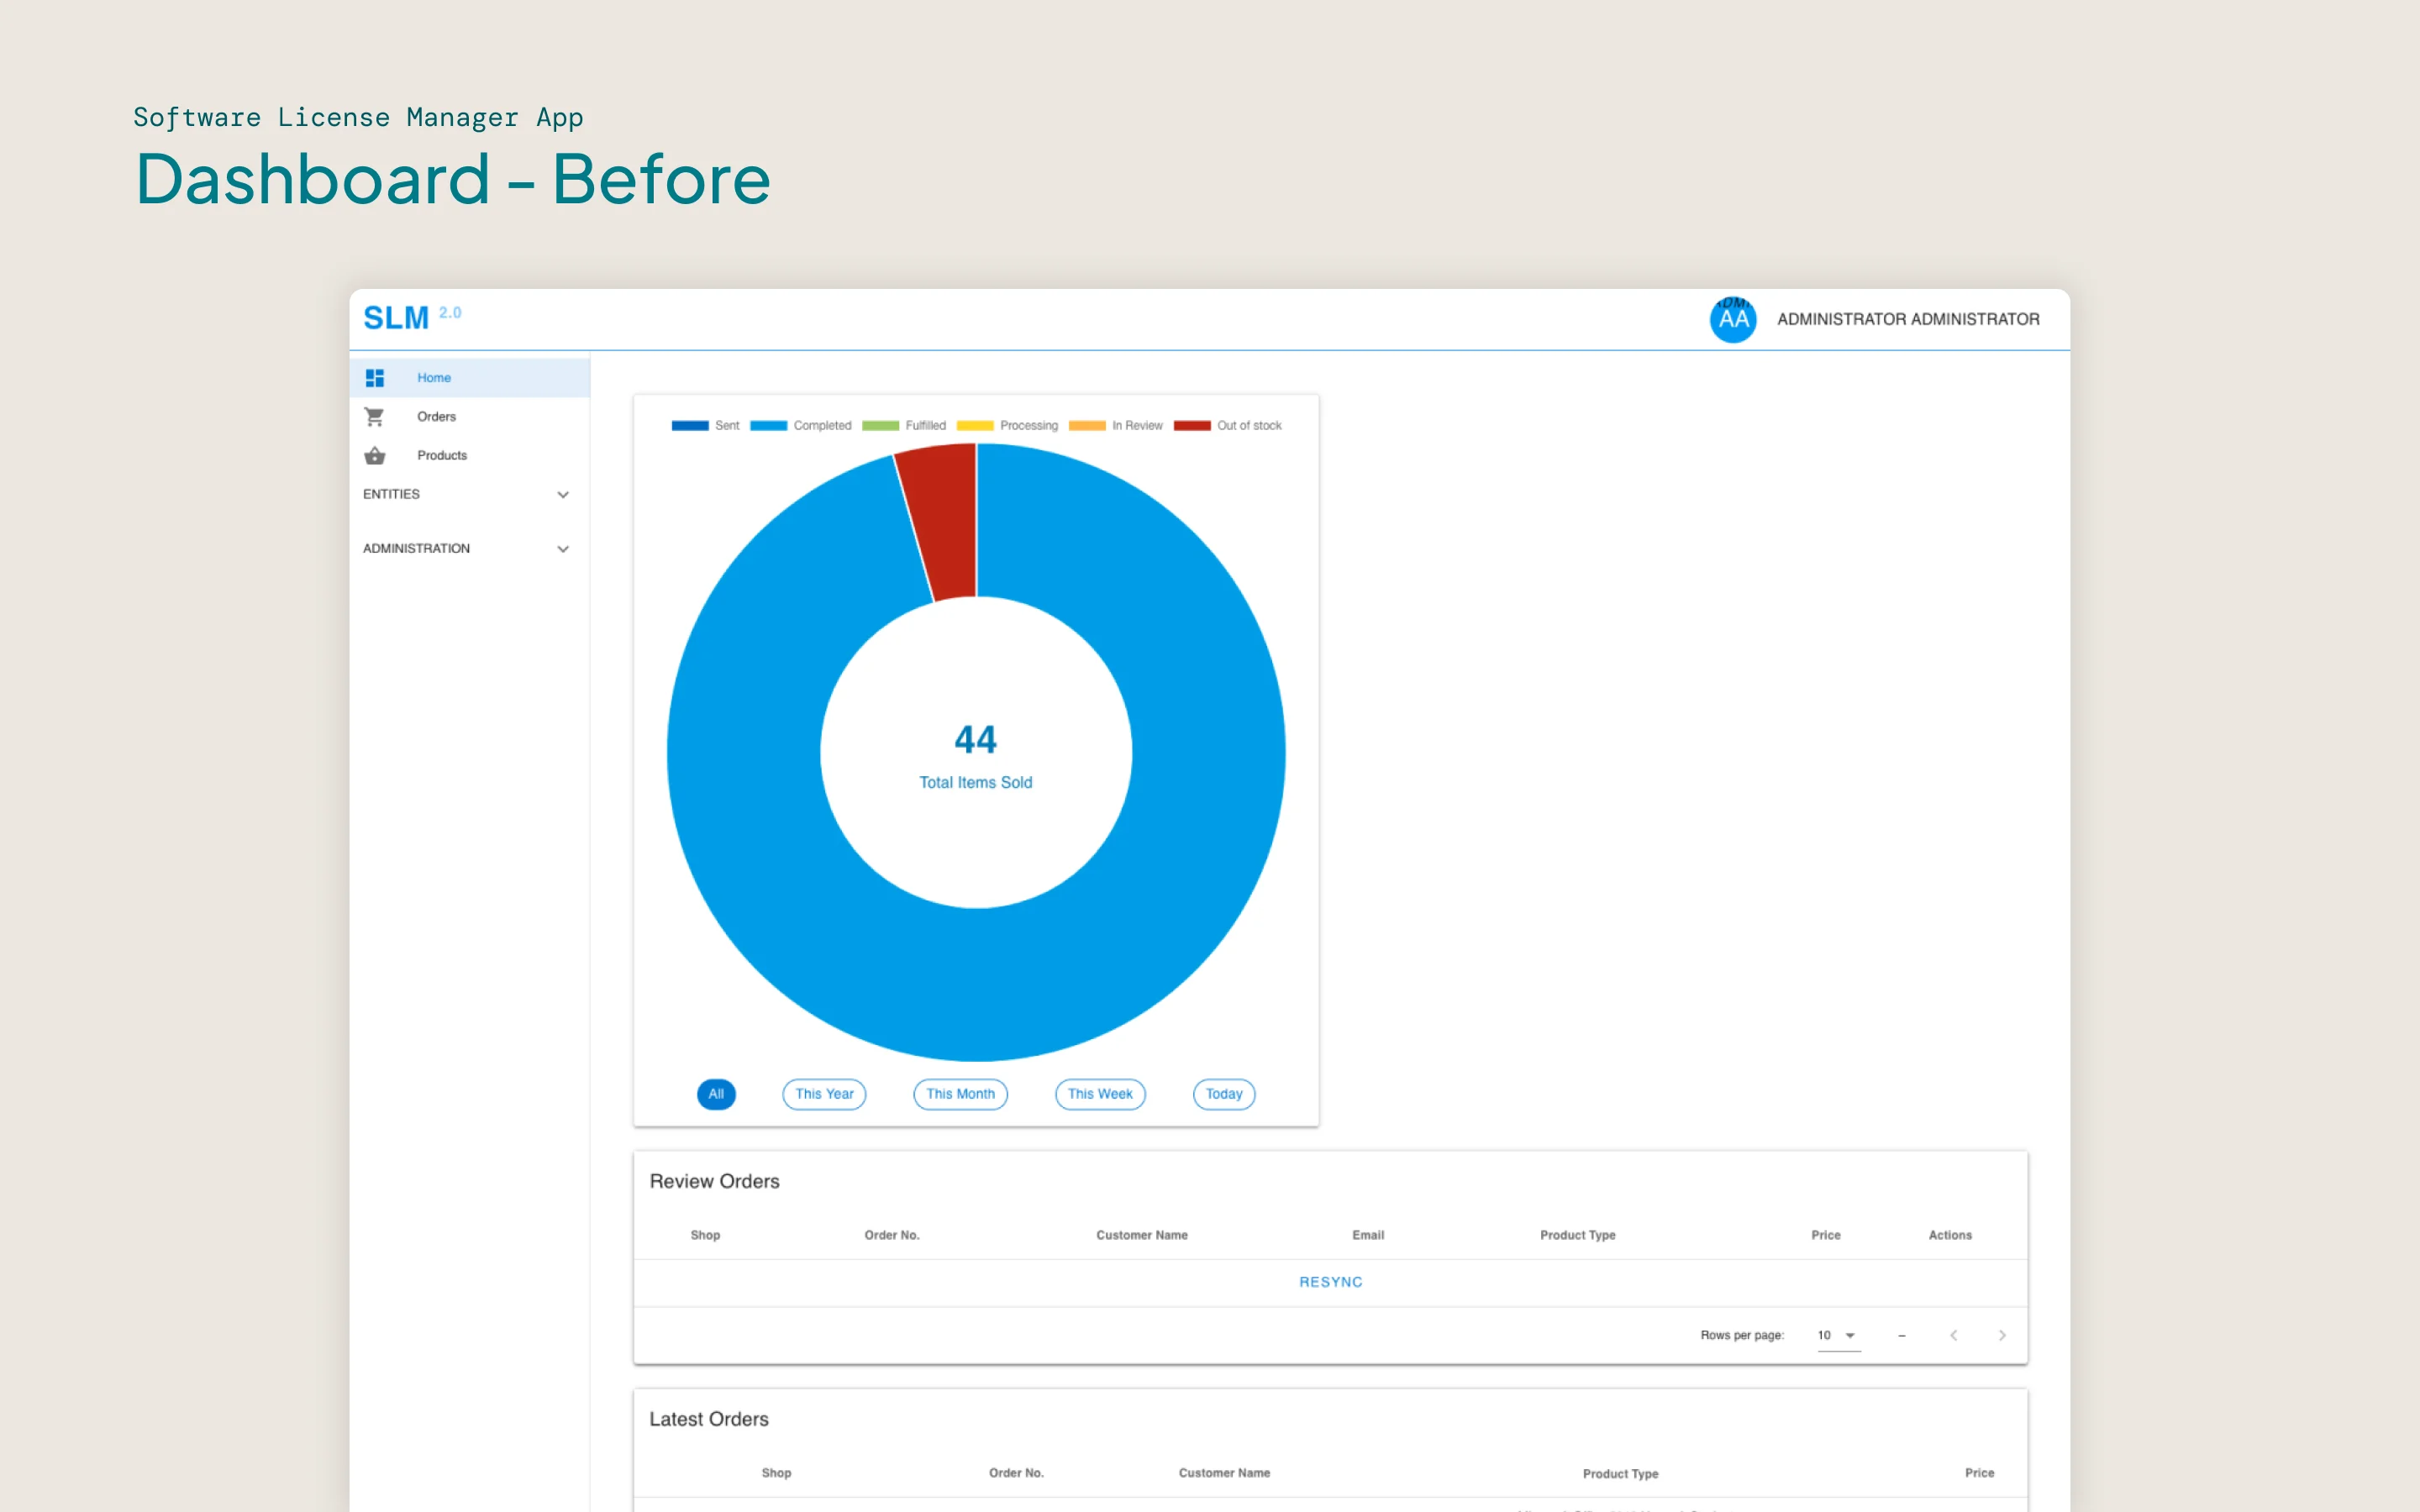2420x1512 pixels.
Task: Click the Actions column header
Action: pos(1950,1235)
